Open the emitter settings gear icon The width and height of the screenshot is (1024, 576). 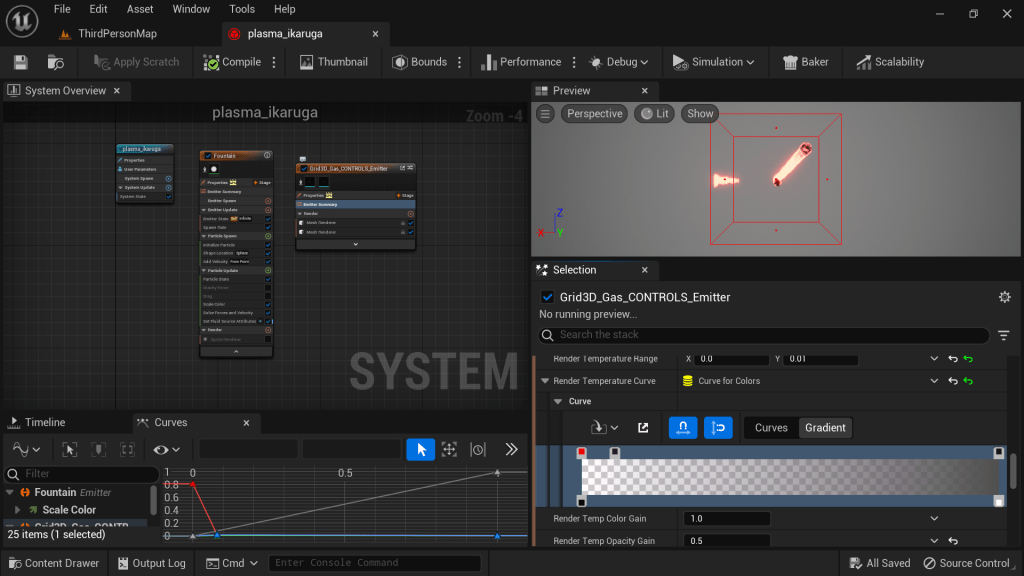tap(1004, 297)
